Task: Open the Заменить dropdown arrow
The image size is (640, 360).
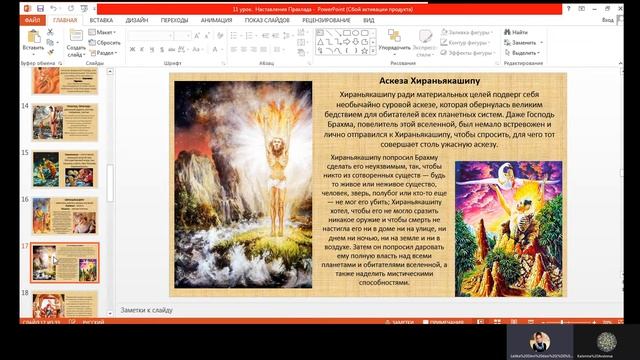Action: point(542,42)
